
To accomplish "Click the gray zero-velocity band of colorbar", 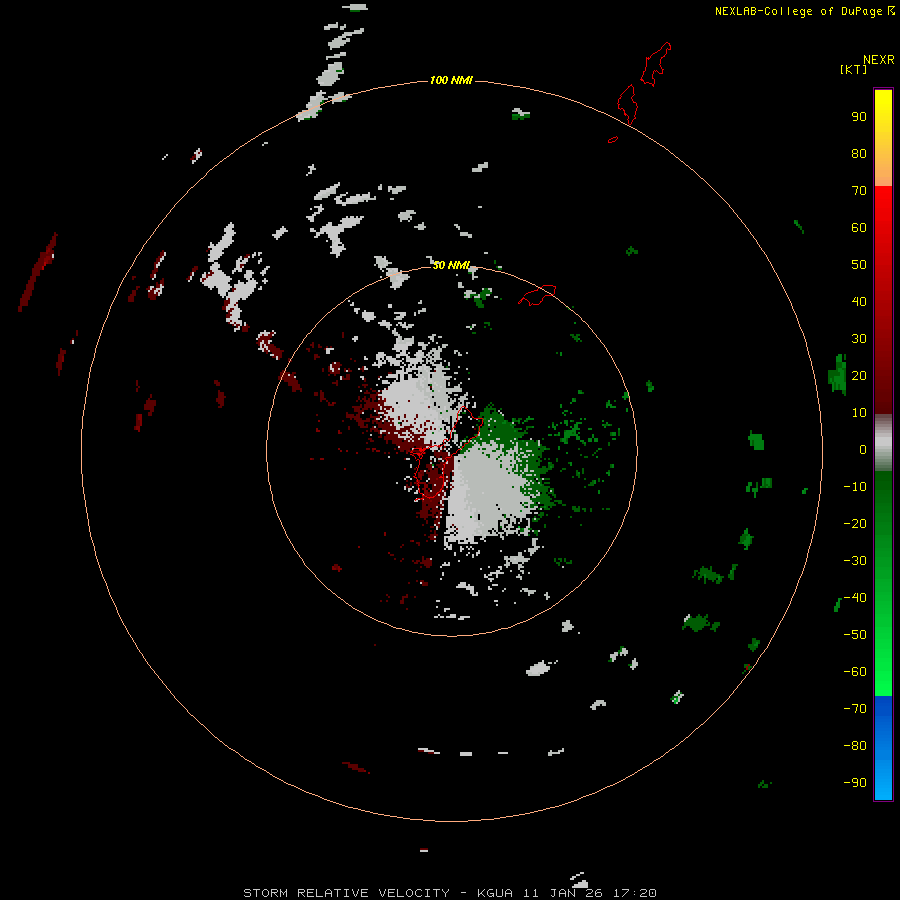I will (x=883, y=443).
